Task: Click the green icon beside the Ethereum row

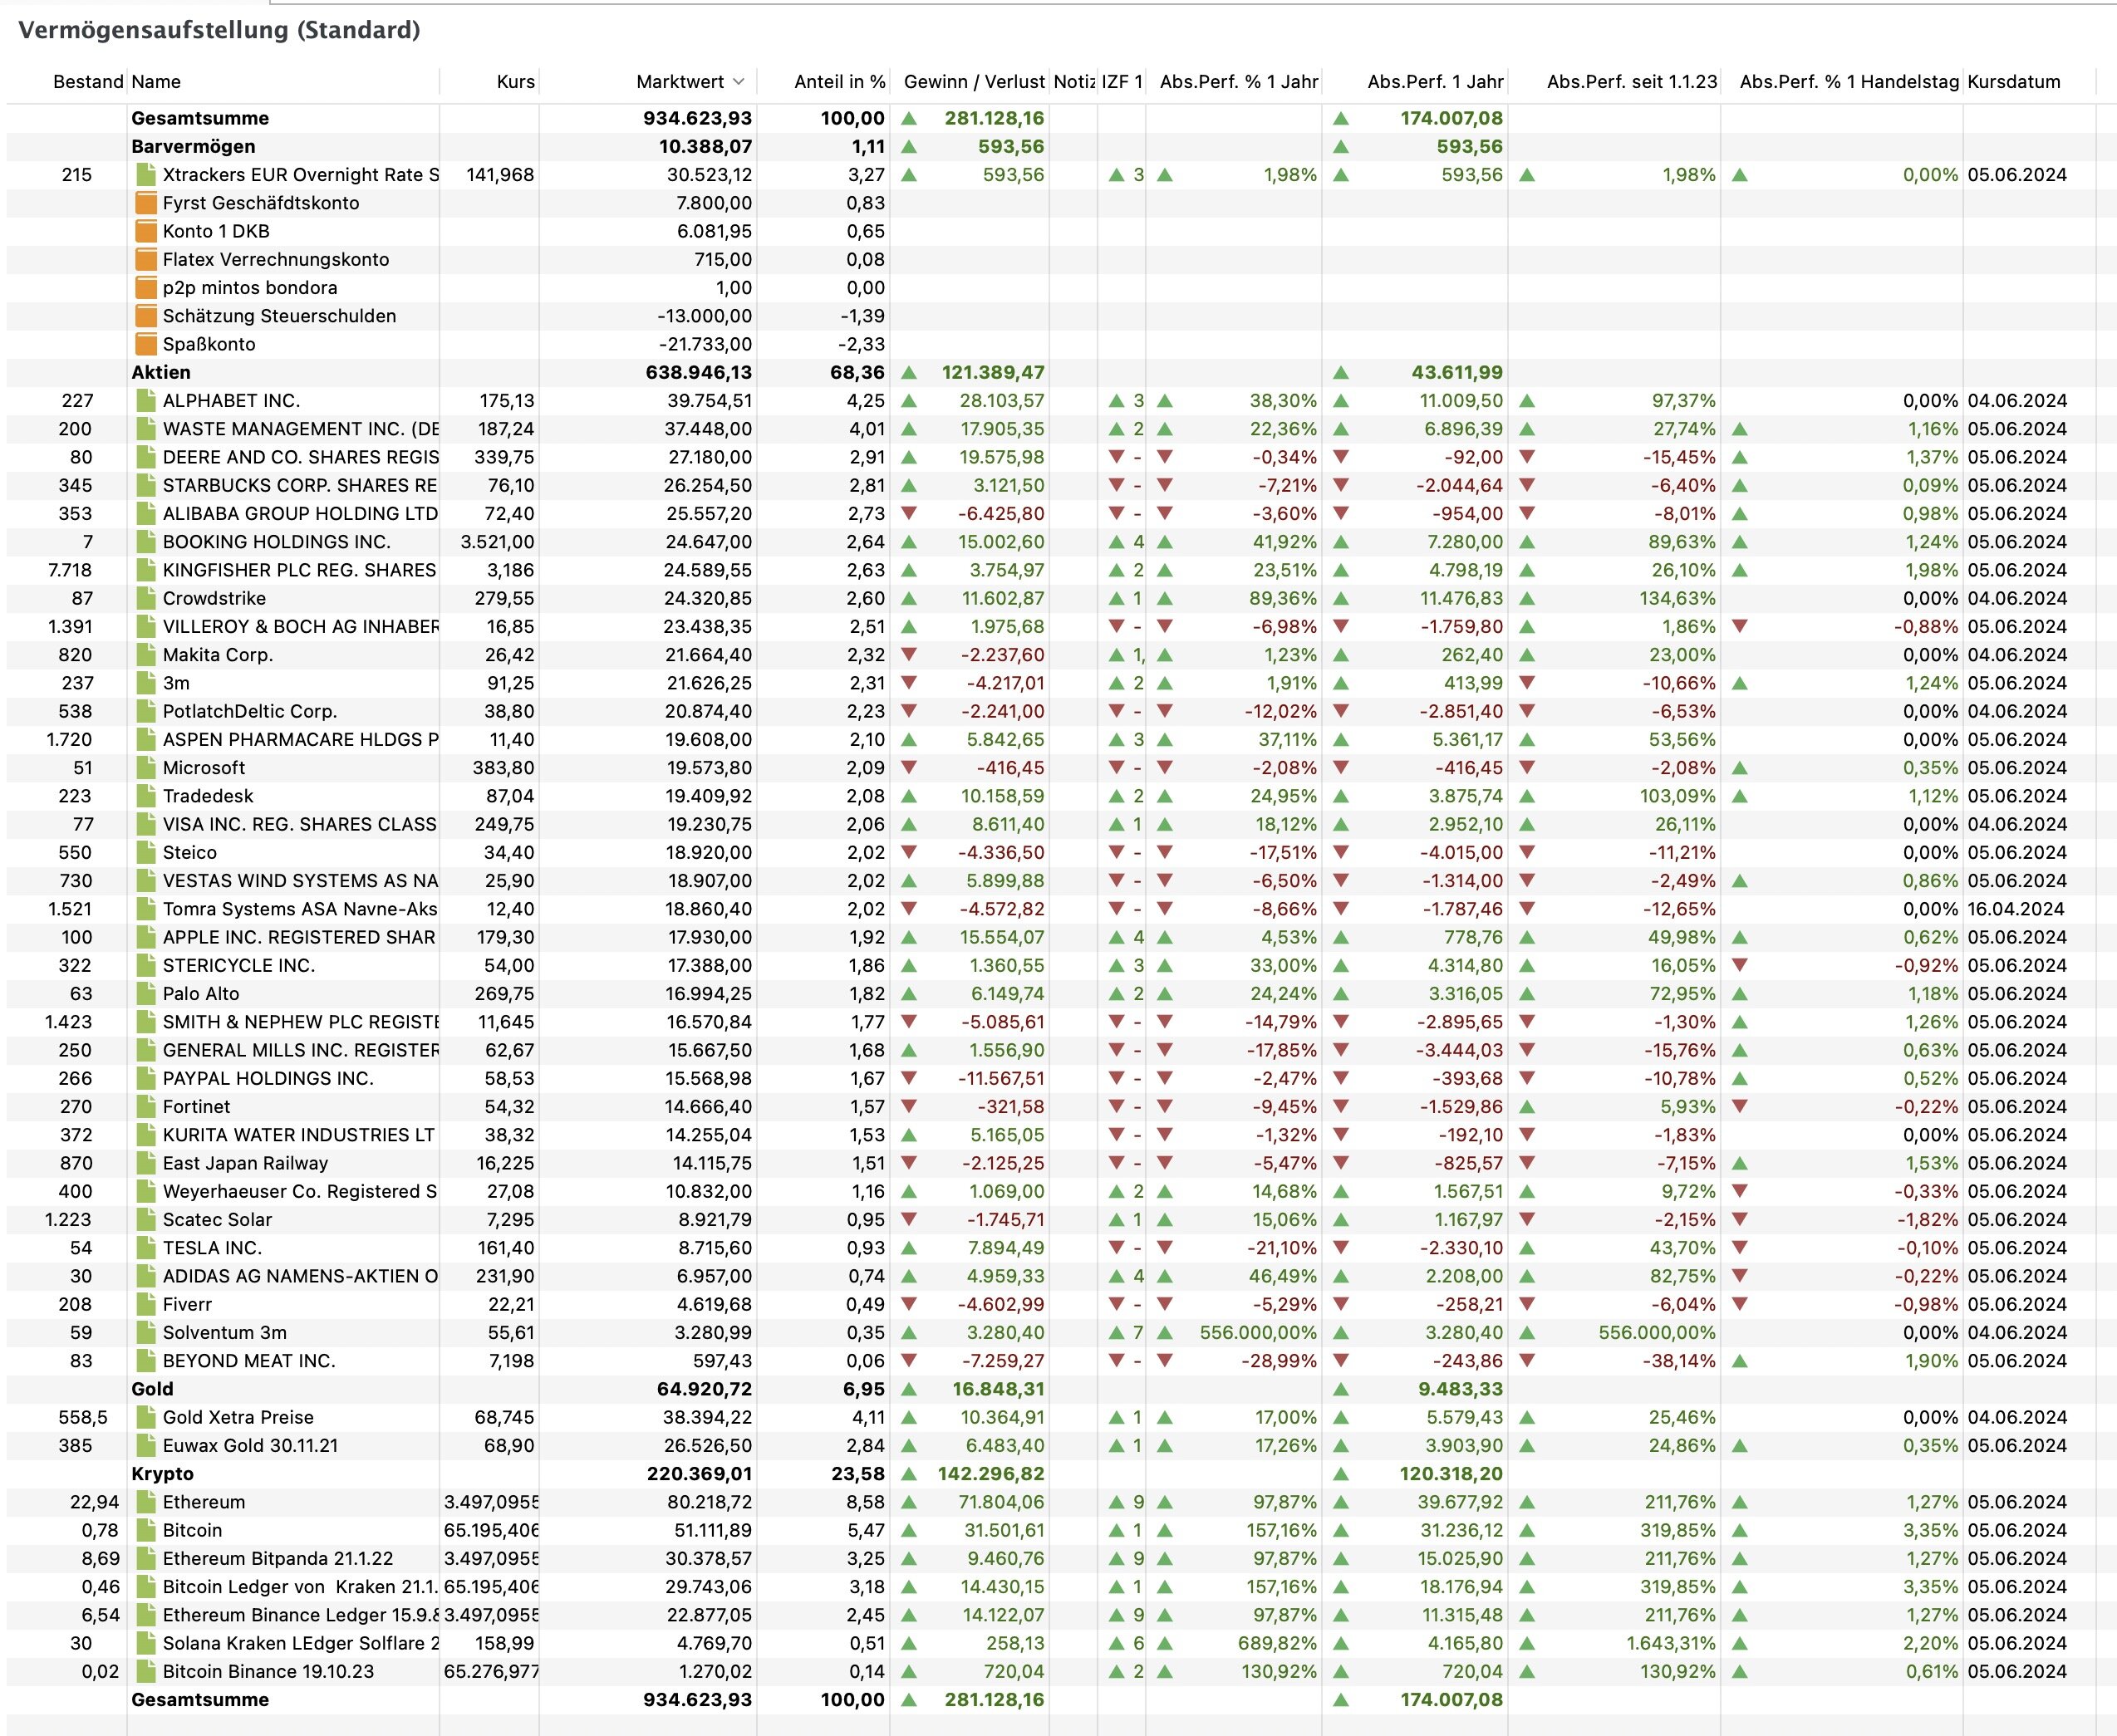Action: click(x=146, y=1502)
